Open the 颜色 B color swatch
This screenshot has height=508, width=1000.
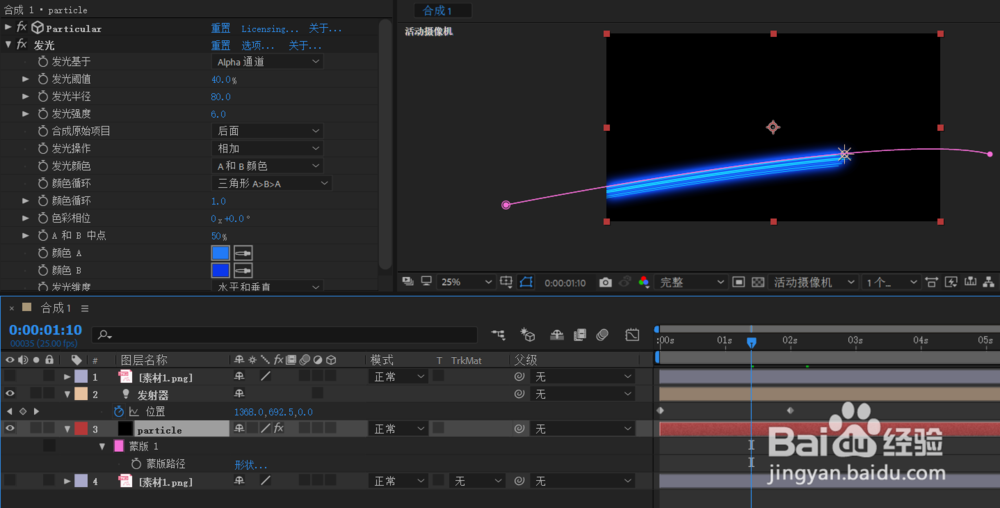coord(220,270)
